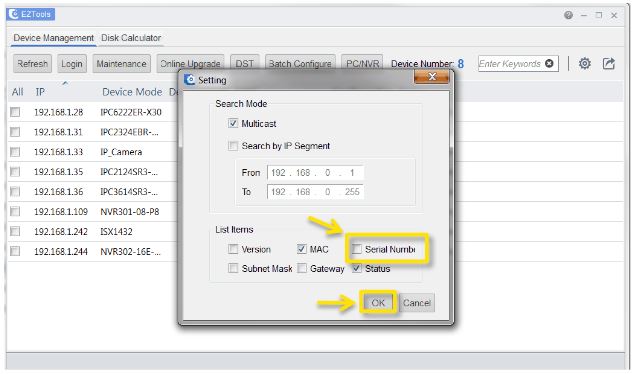Open the help question mark icon
The image size is (634, 374).
point(568,15)
